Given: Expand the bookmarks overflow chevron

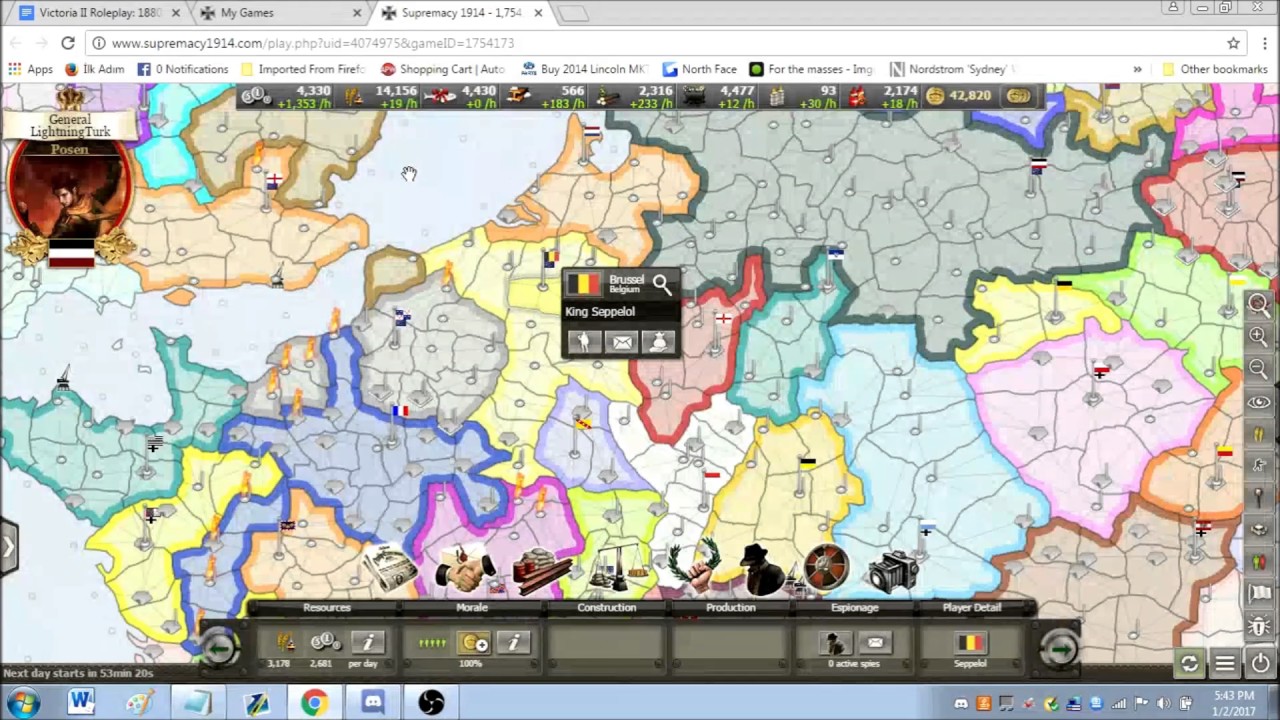Looking at the screenshot, I should (x=1137, y=69).
